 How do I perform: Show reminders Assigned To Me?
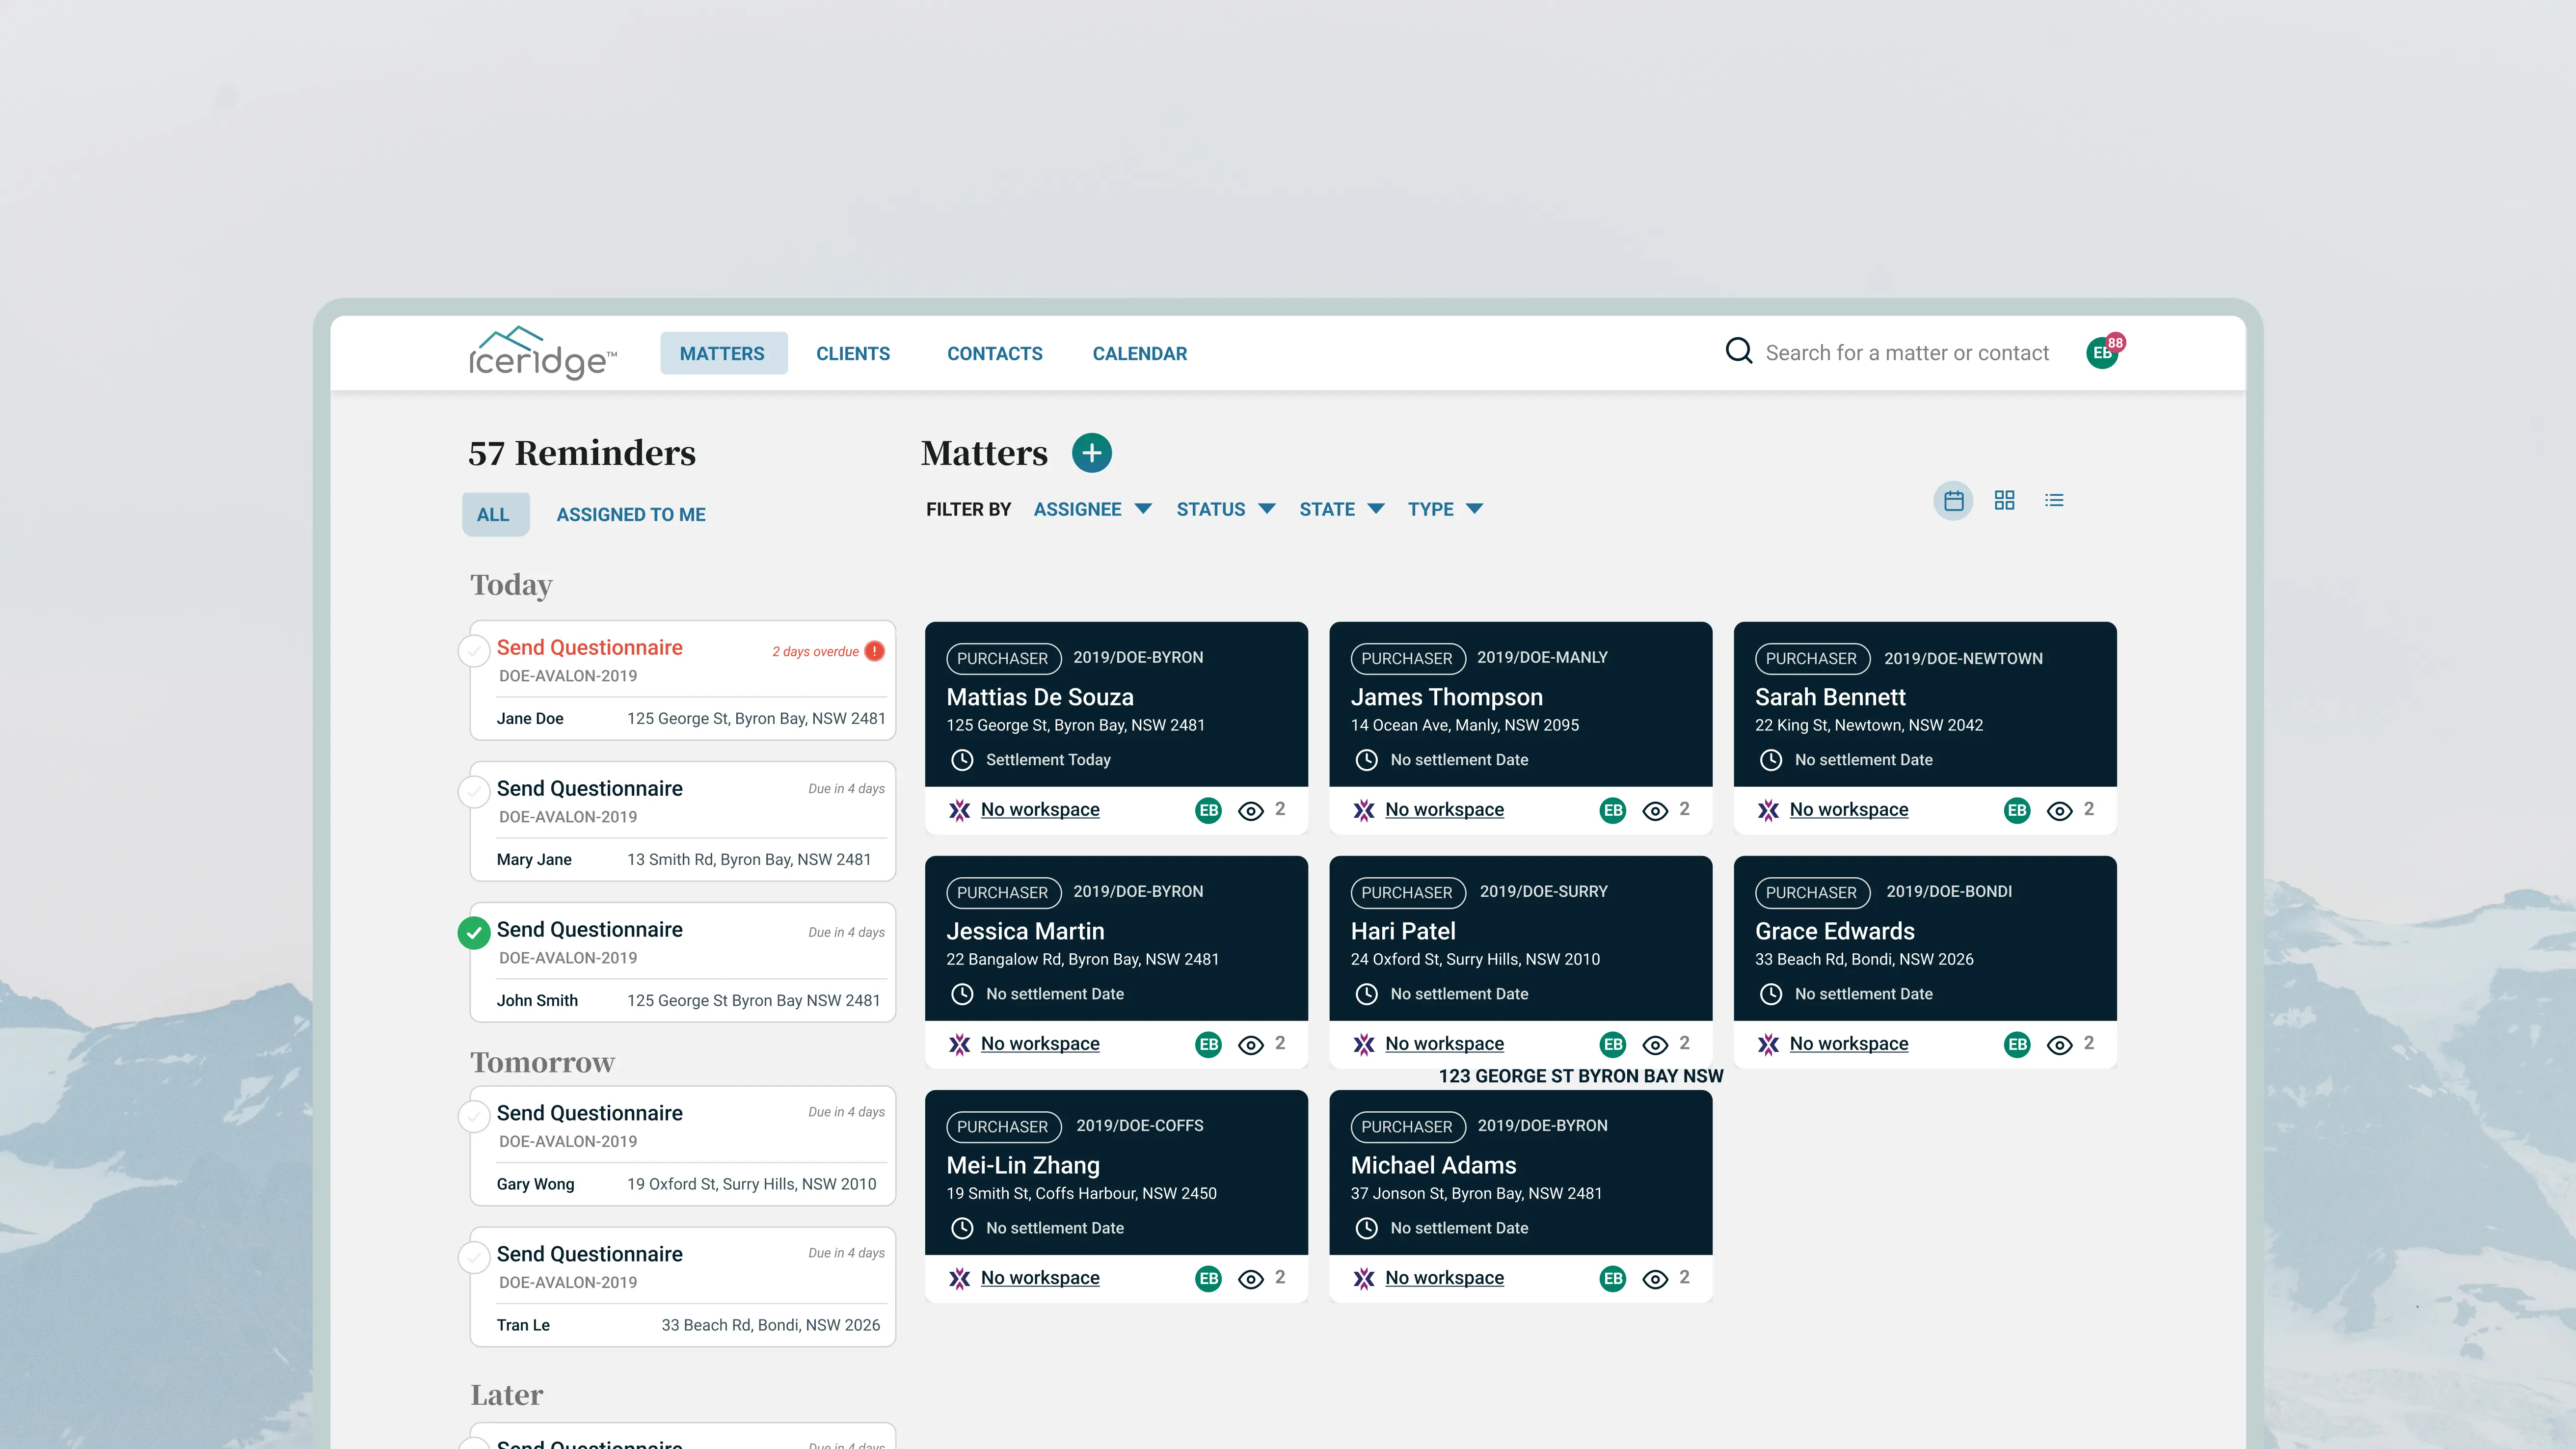coord(631,514)
